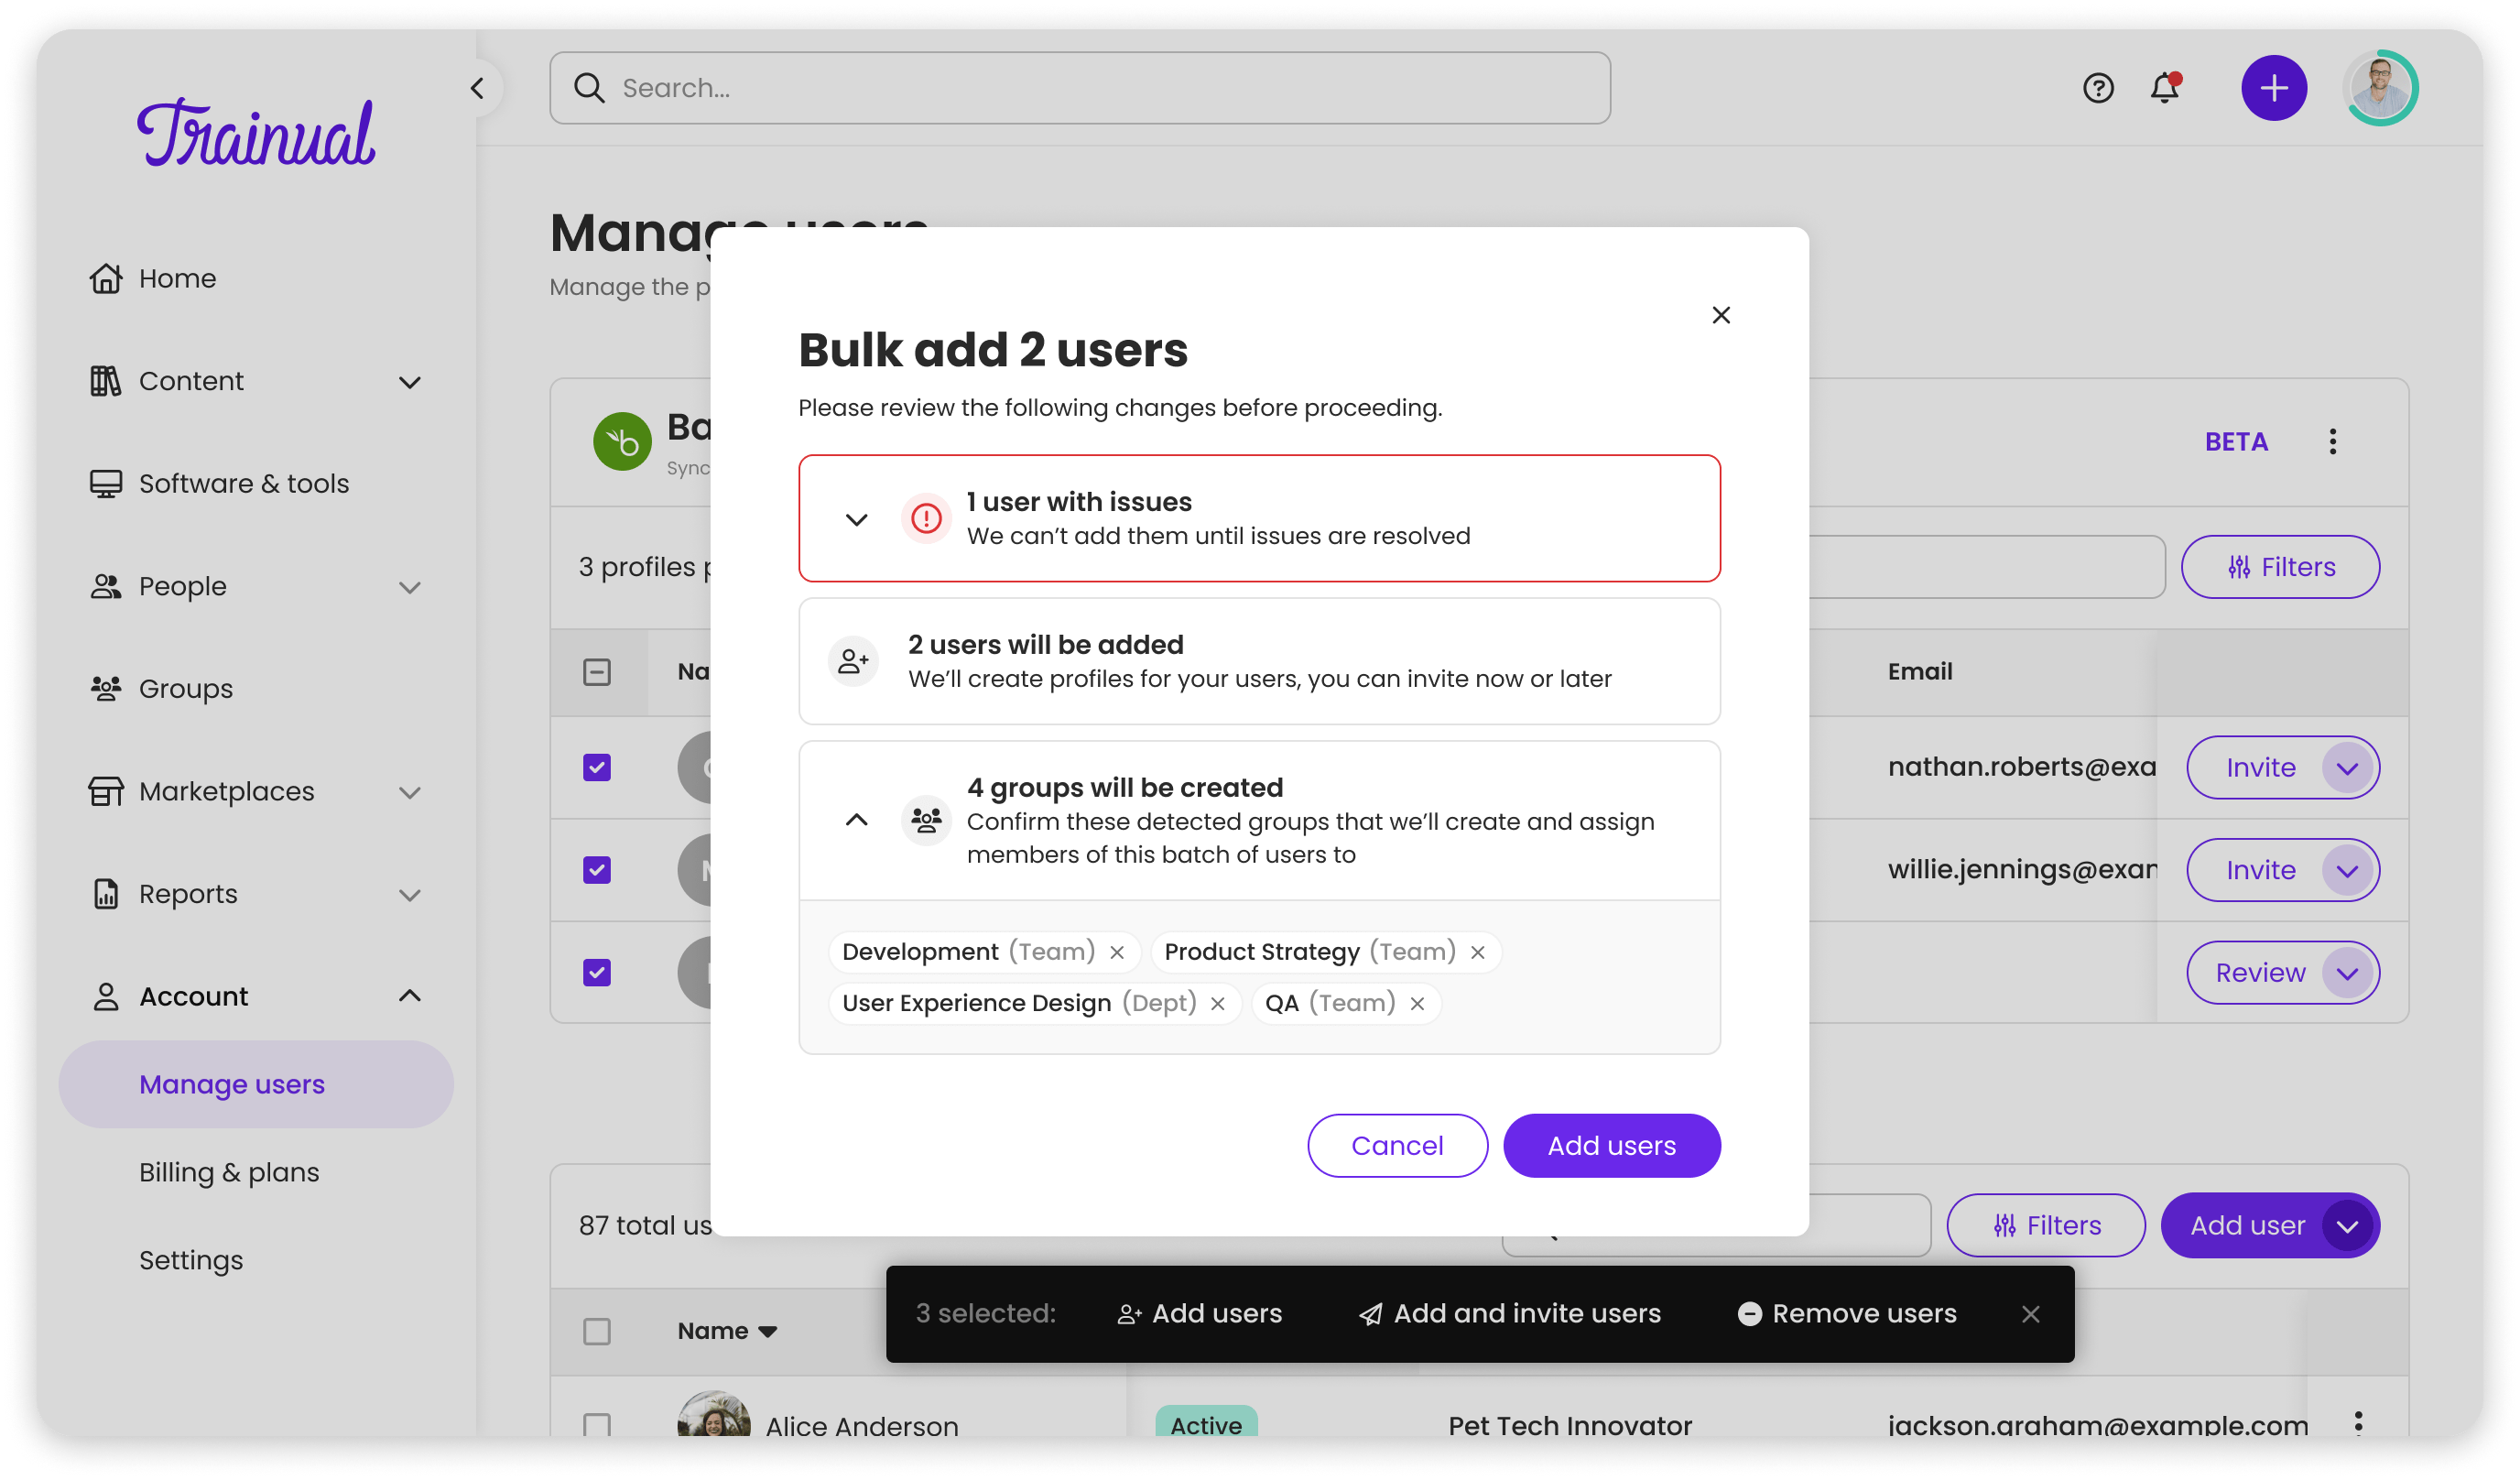Expand the Content menu chevron
This screenshot has height=1480, width=2520.
point(409,381)
